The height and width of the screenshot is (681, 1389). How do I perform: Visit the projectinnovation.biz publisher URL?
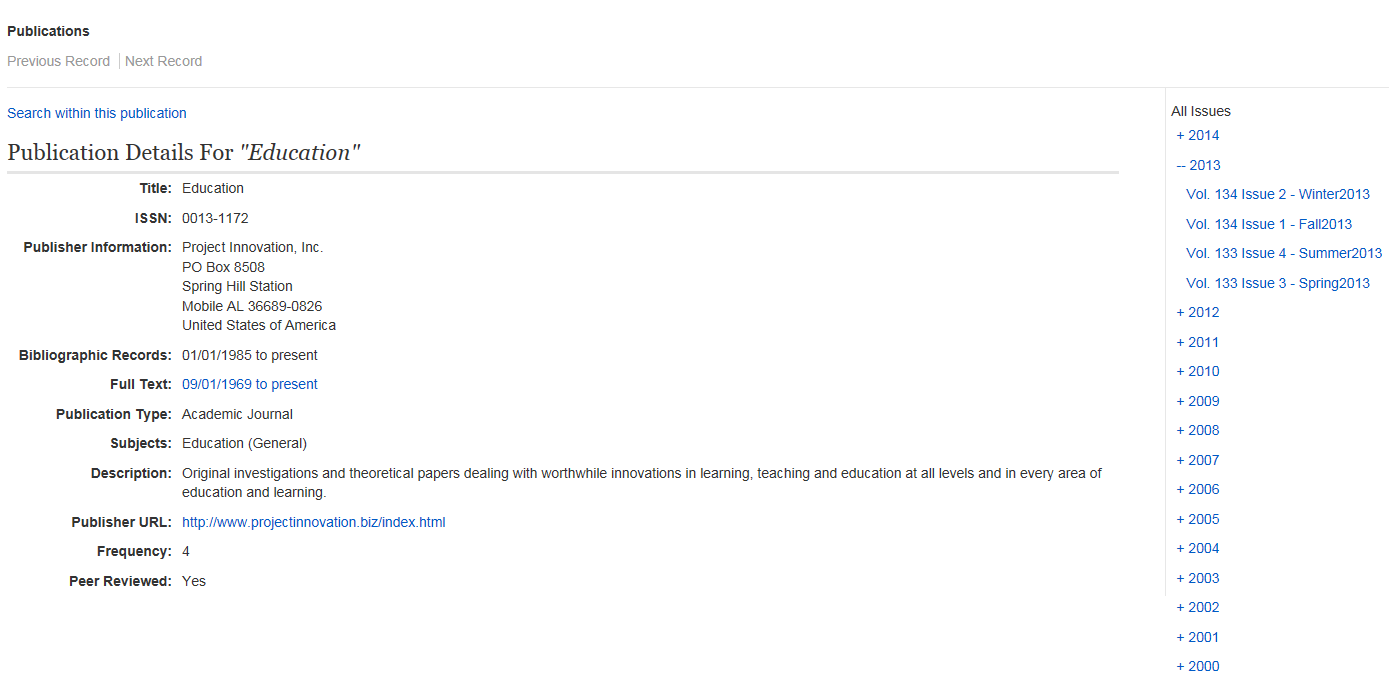coord(313,523)
